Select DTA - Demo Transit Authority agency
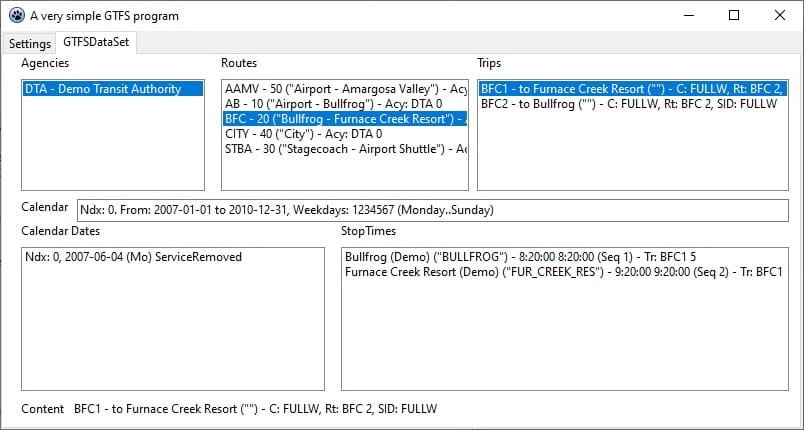This screenshot has width=804, height=430. pos(113,89)
